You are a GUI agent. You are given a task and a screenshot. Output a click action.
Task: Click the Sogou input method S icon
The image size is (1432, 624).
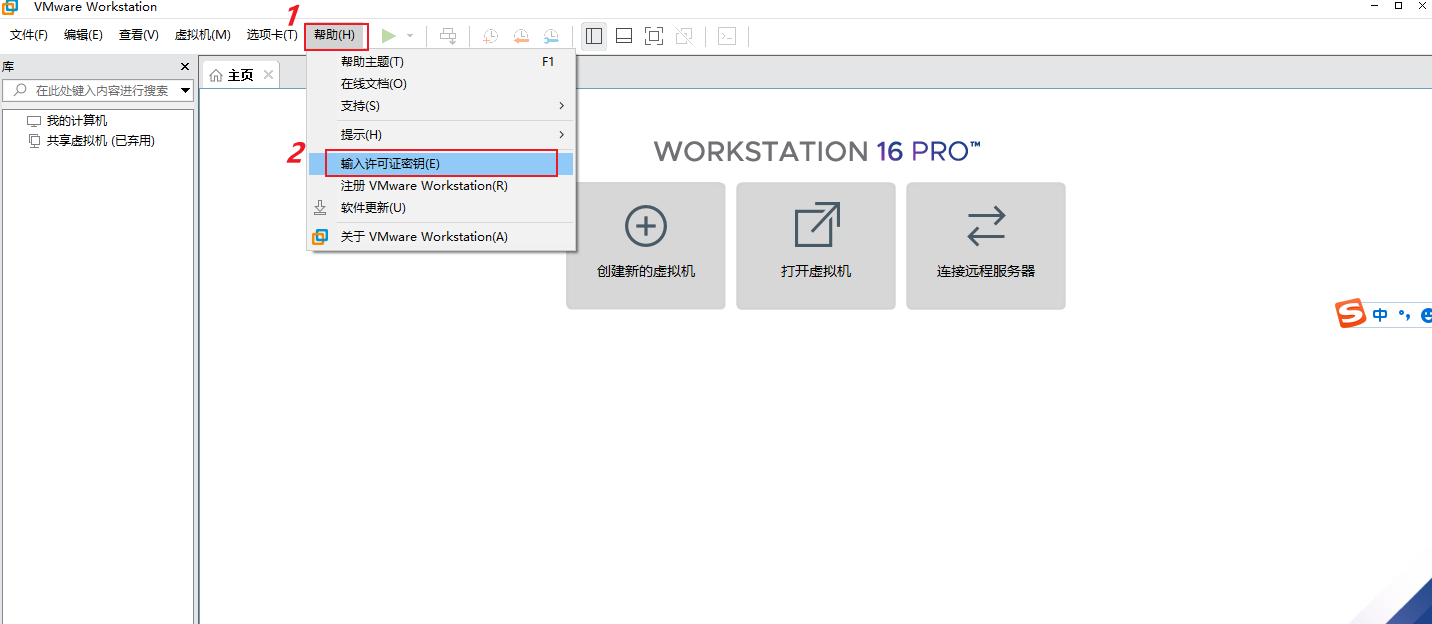coord(1351,314)
